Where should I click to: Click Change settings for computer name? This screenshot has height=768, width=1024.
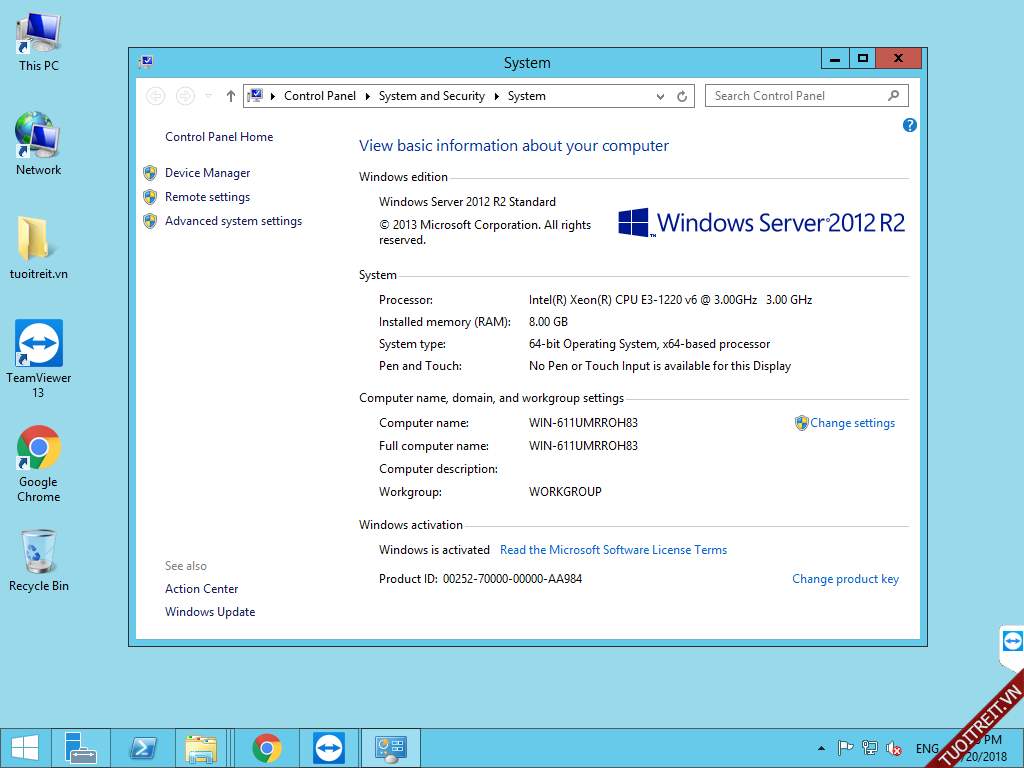(x=852, y=423)
